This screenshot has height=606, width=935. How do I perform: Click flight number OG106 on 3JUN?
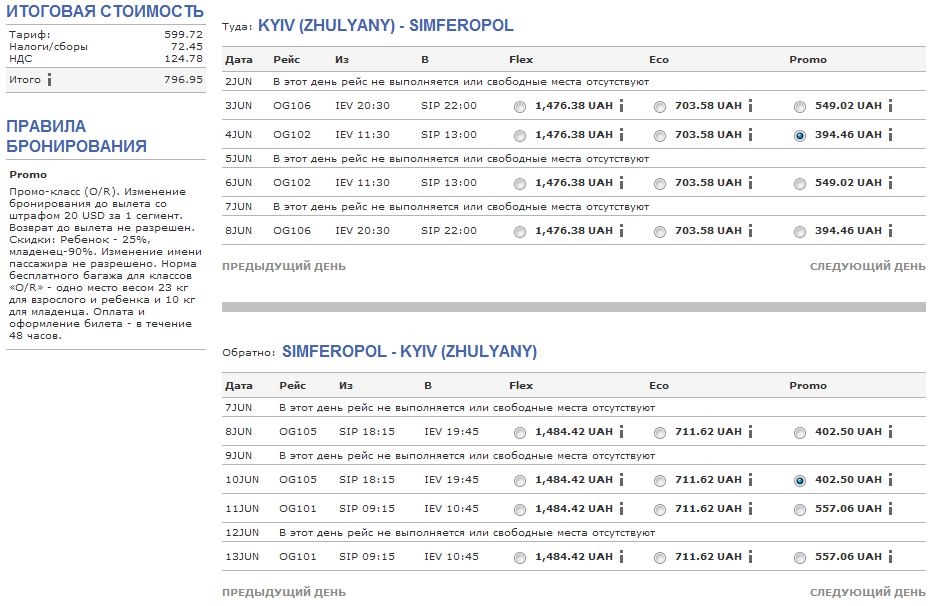292,106
